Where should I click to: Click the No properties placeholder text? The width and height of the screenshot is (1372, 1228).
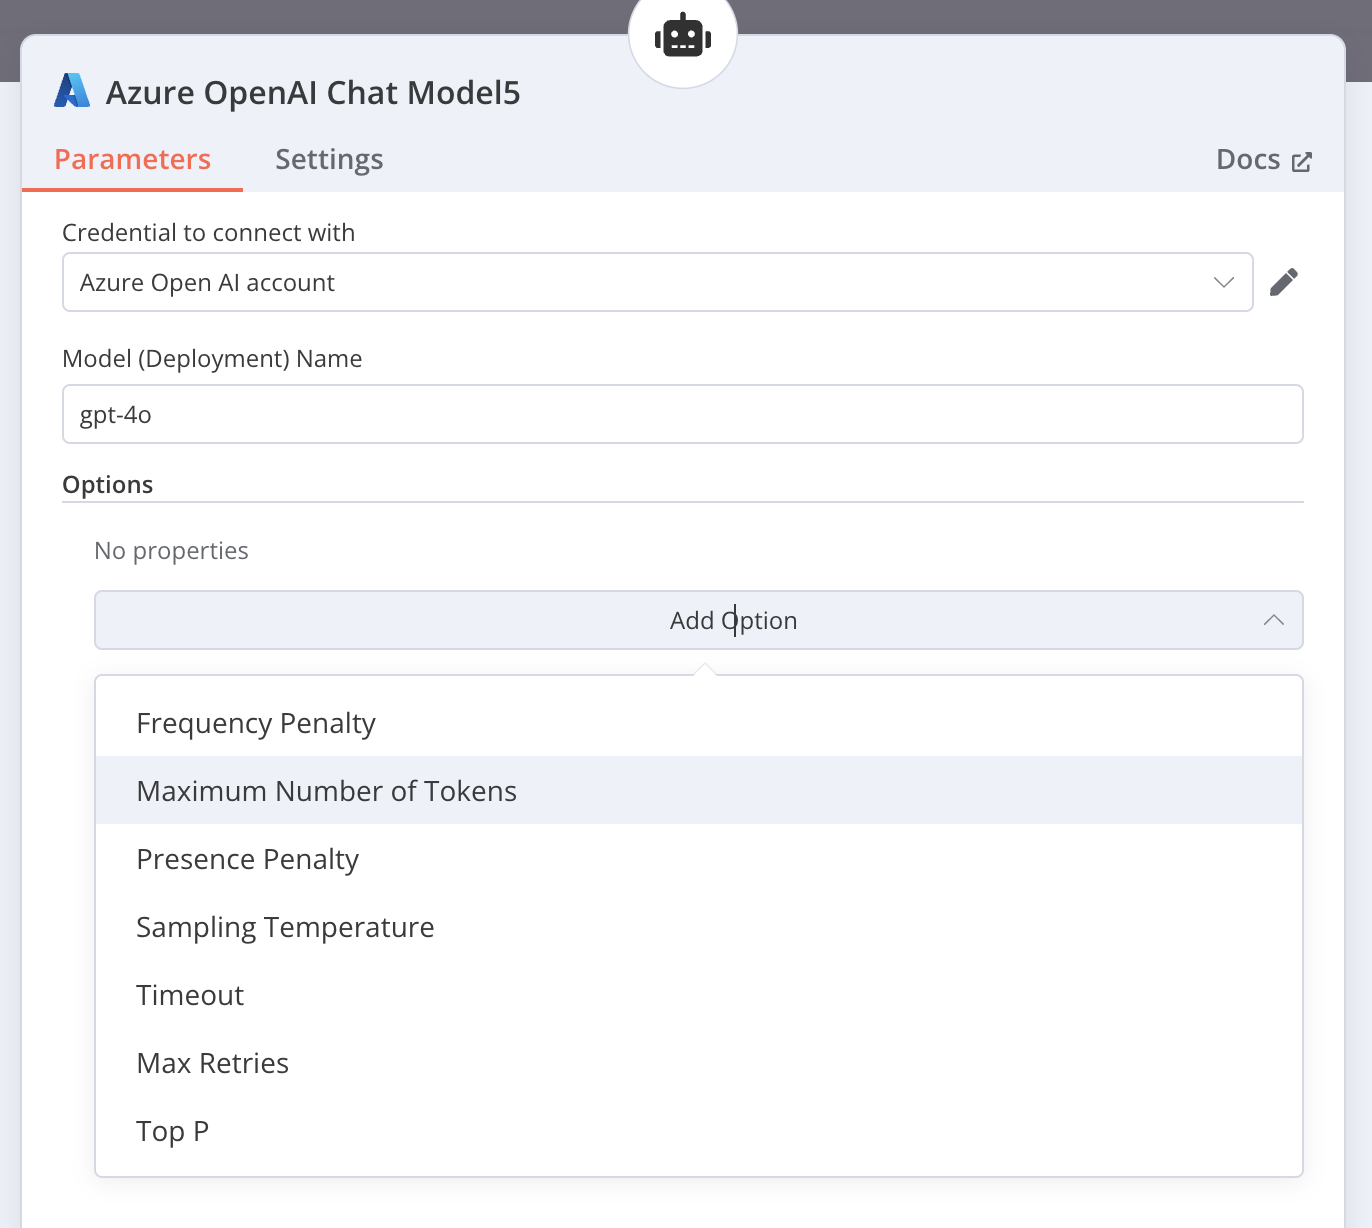point(171,551)
